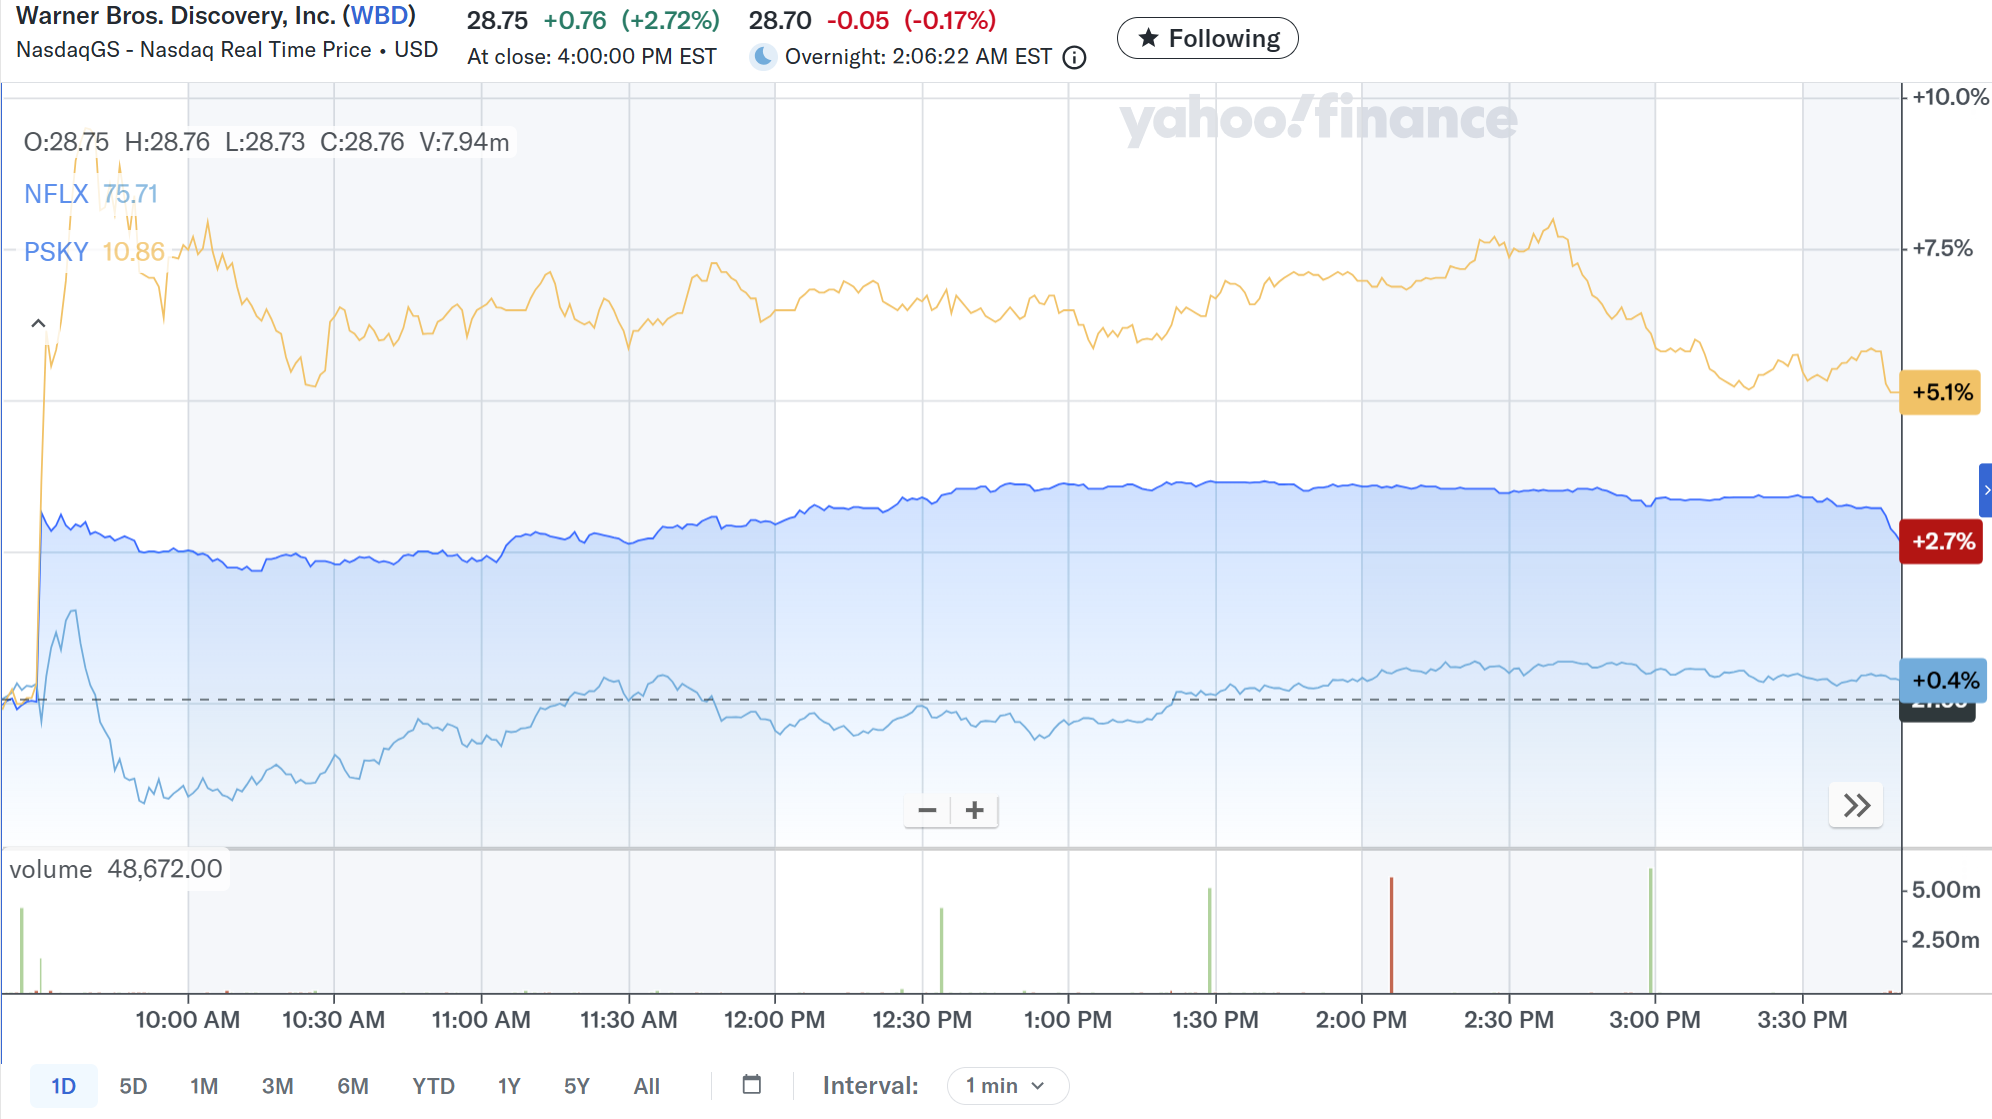The width and height of the screenshot is (1992, 1119).
Task: Click the +5.1% yellow price tag
Action: click(x=1940, y=392)
